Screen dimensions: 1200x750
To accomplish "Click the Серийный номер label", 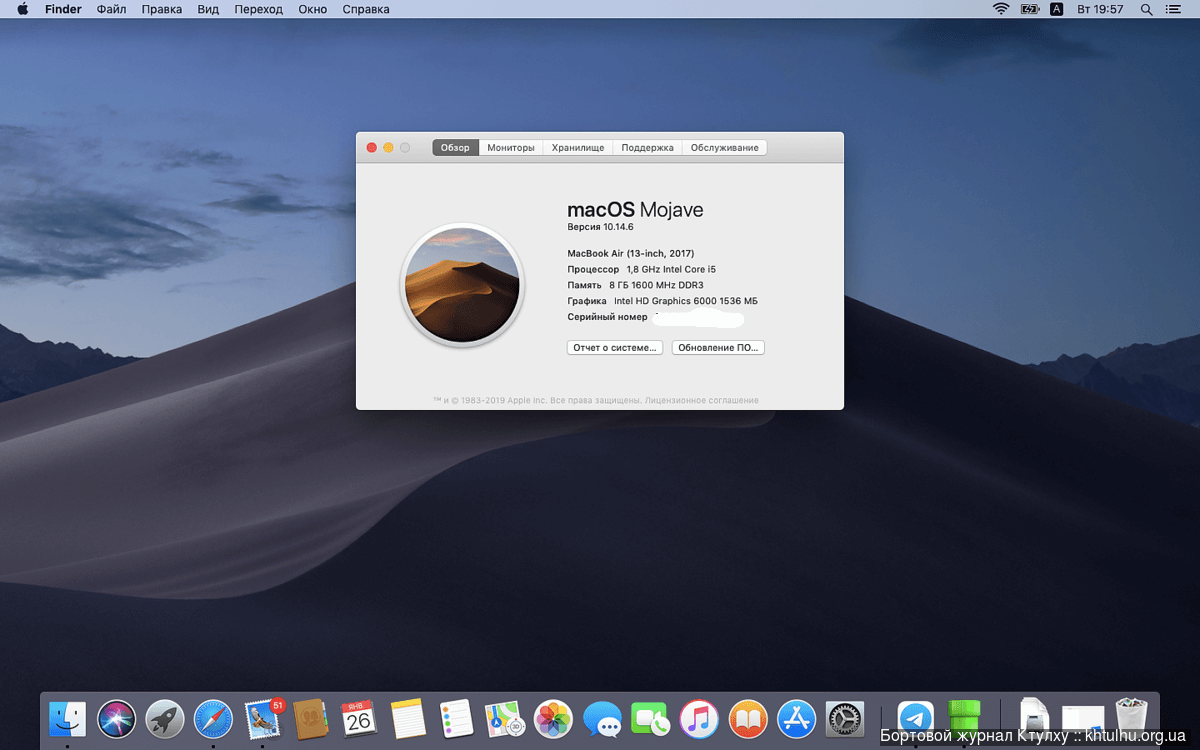I will [x=607, y=317].
